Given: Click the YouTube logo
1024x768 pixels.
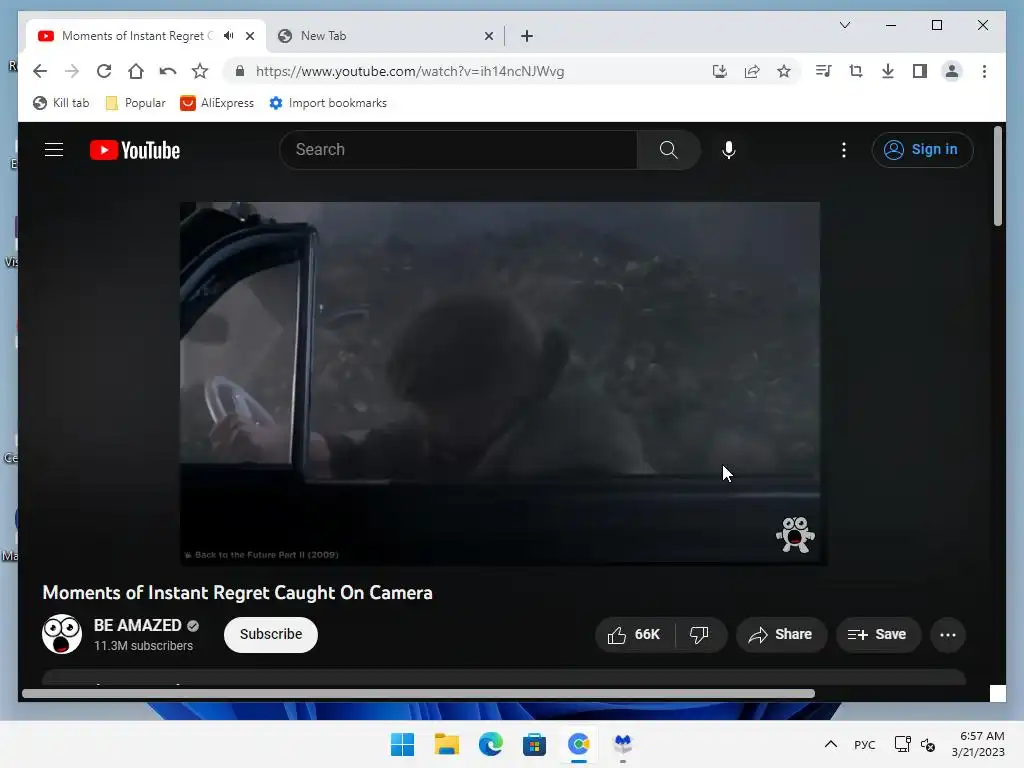Looking at the screenshot, I should (135, 150).
